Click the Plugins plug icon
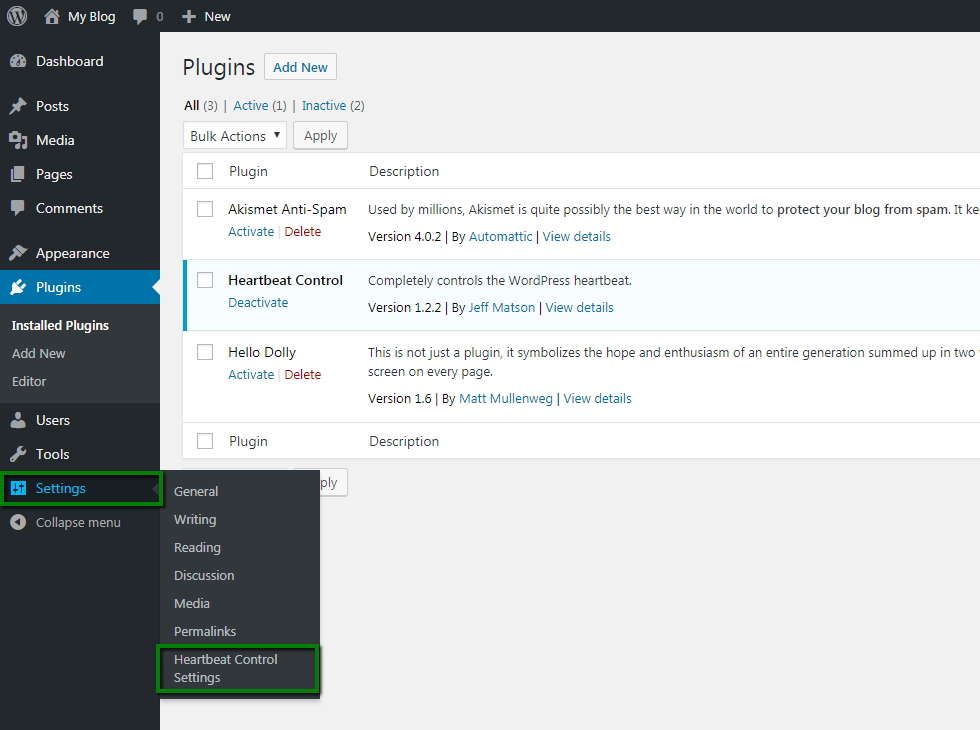Viewport: 980px width, 730px height. coord(18,288)
